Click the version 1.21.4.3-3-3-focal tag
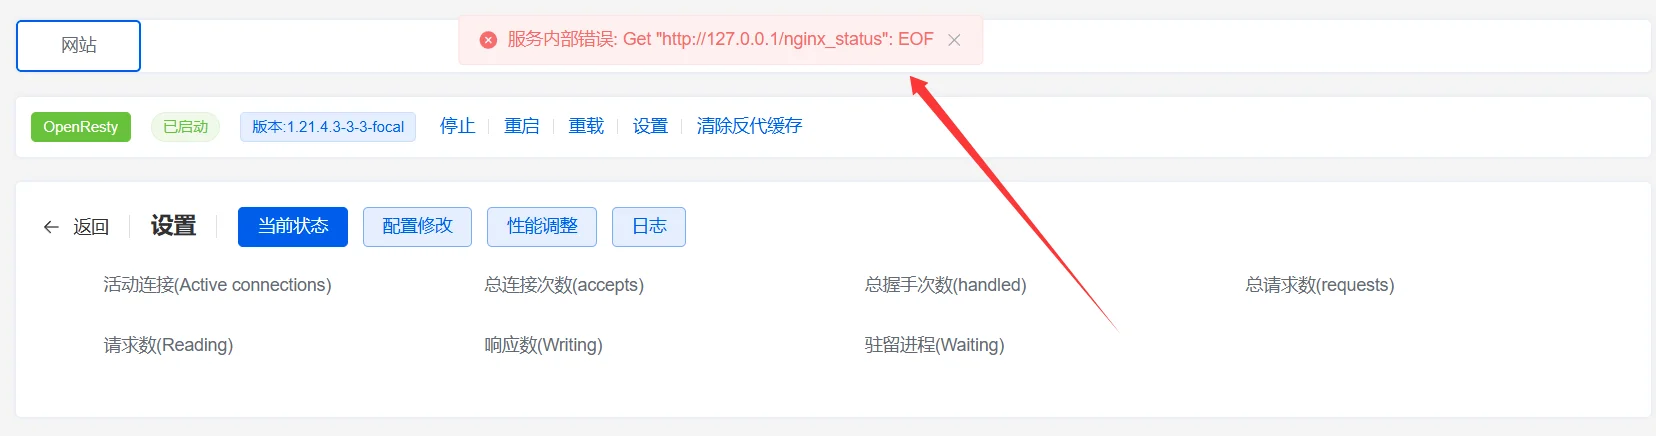The image size is (1656, 436). click(x=328, y=127)
